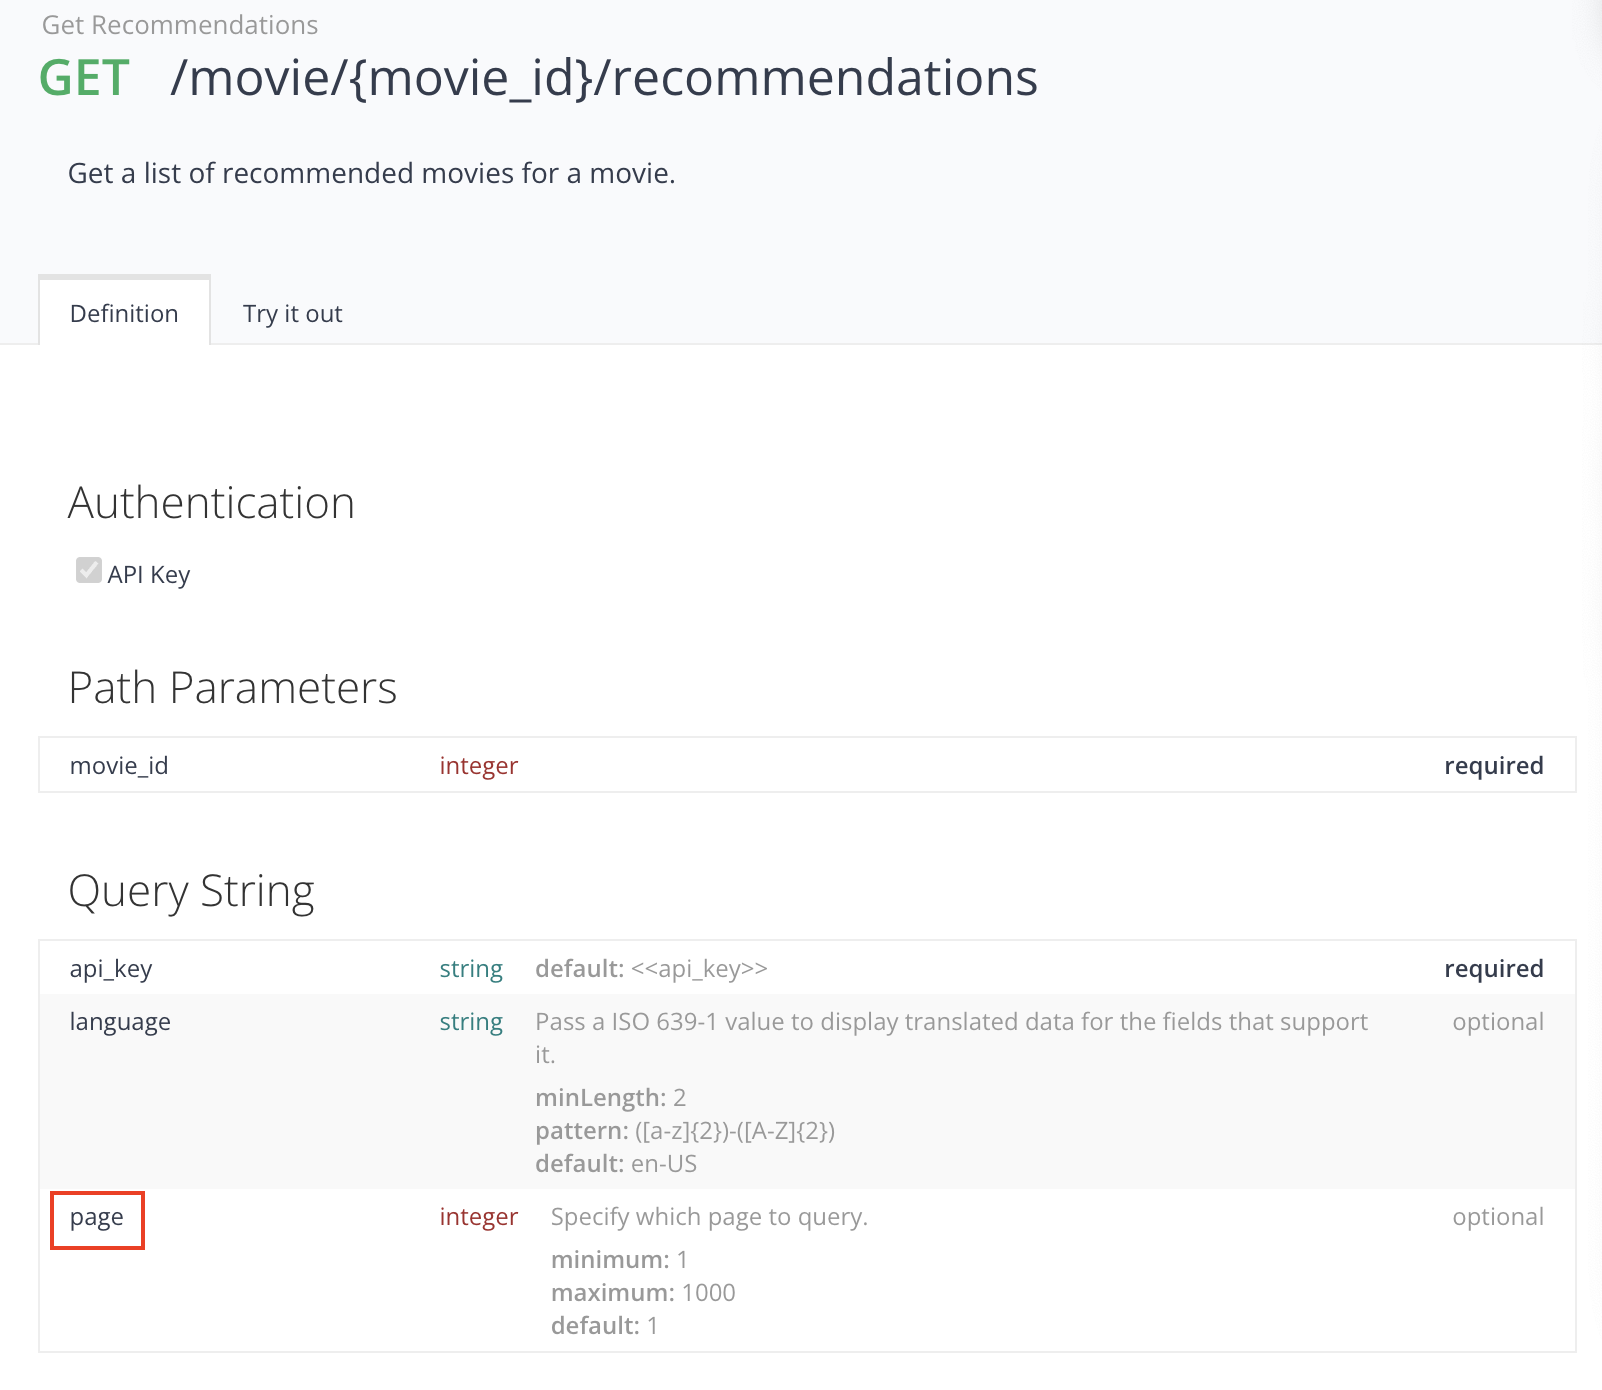Click the Authentication section heading

pyautogui.click(x=211, y=503)
